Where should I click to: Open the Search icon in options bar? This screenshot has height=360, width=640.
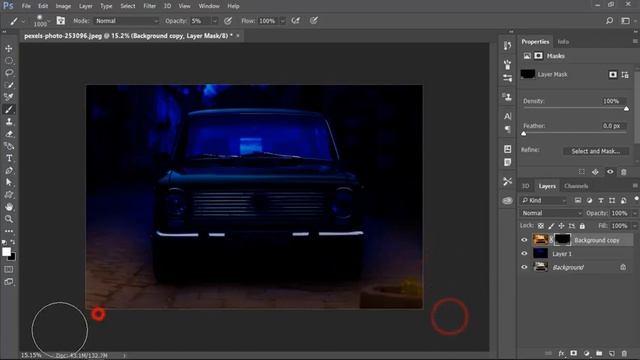pos(609,21)
